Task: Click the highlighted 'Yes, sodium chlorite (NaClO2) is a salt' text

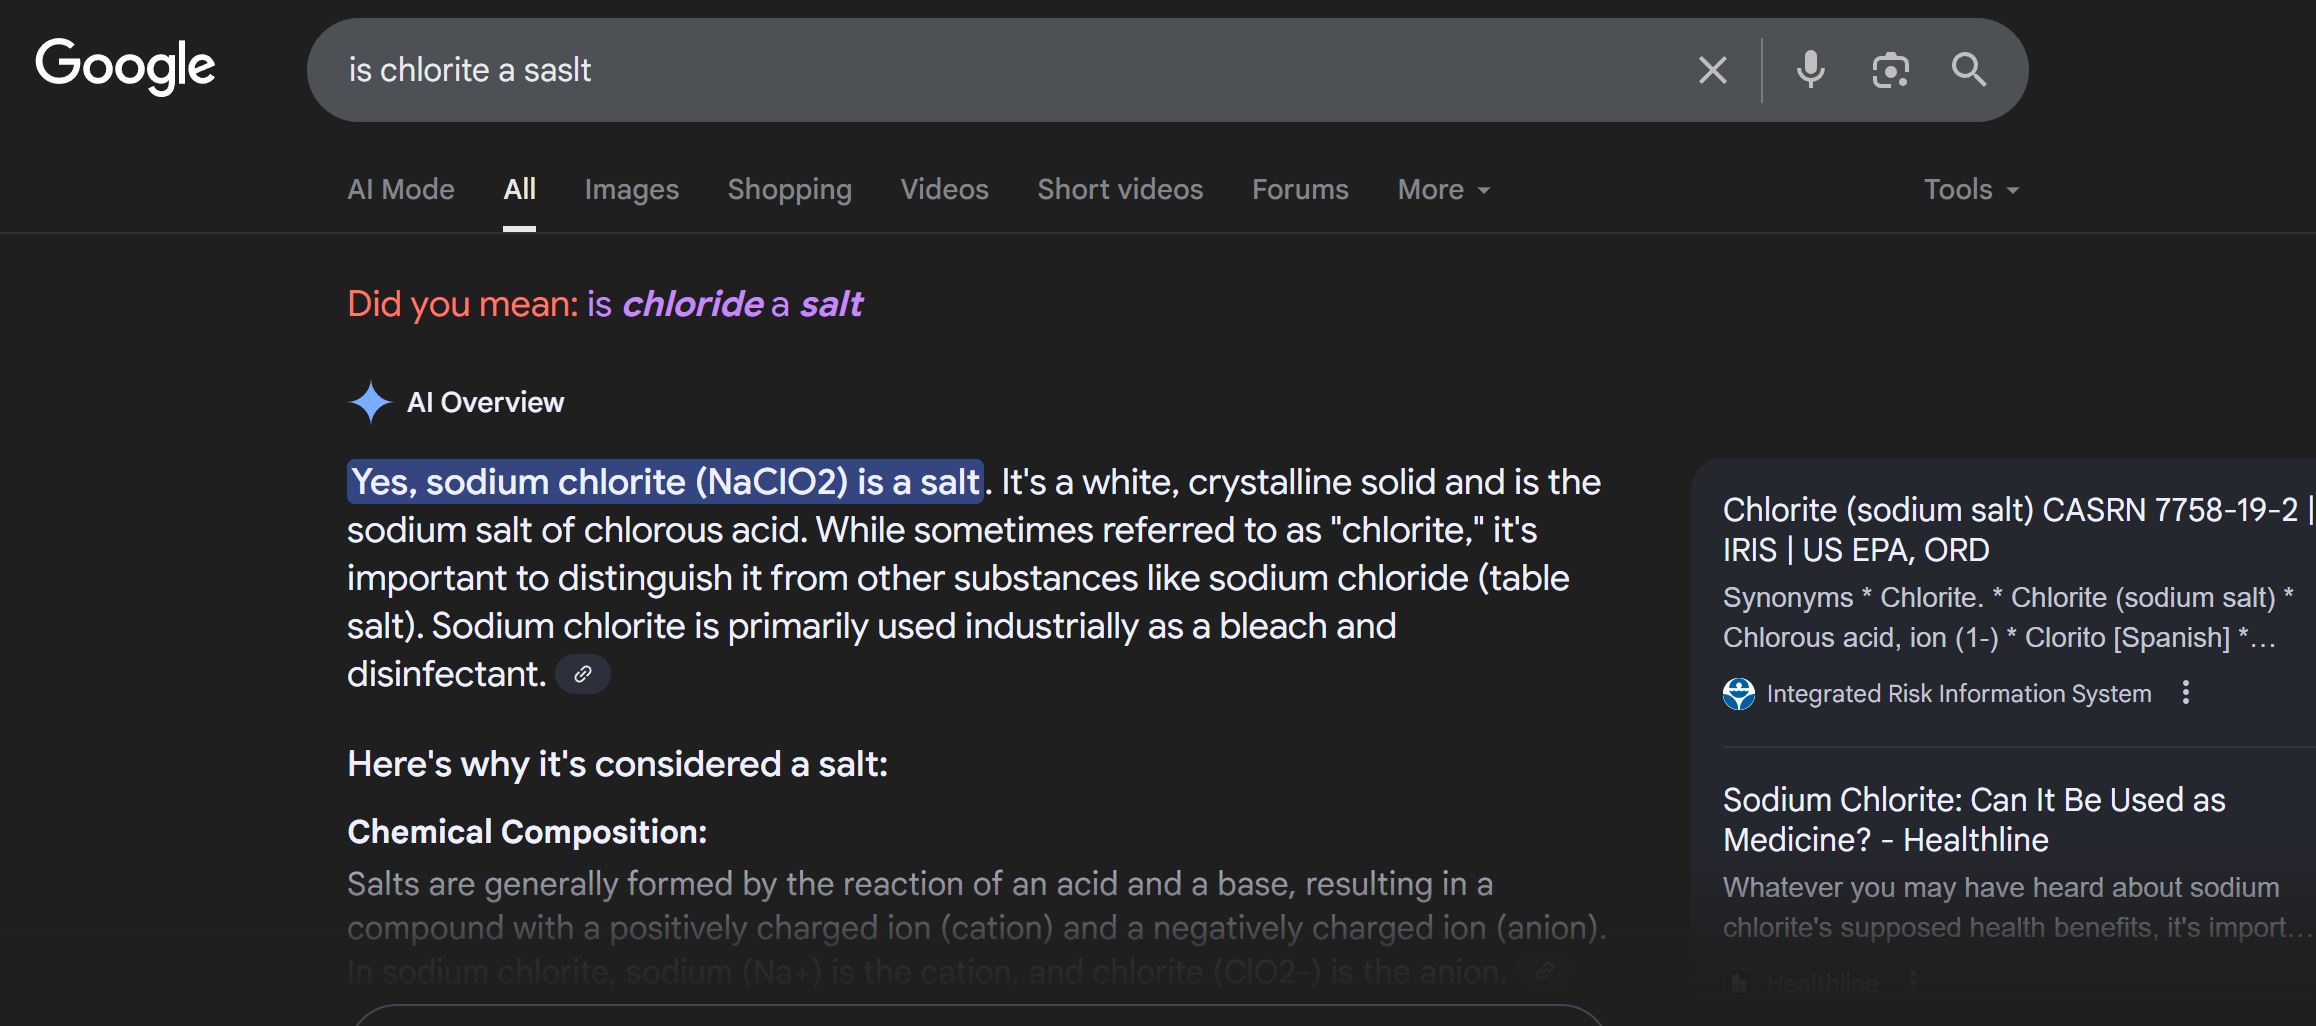Action: [665, 482]
